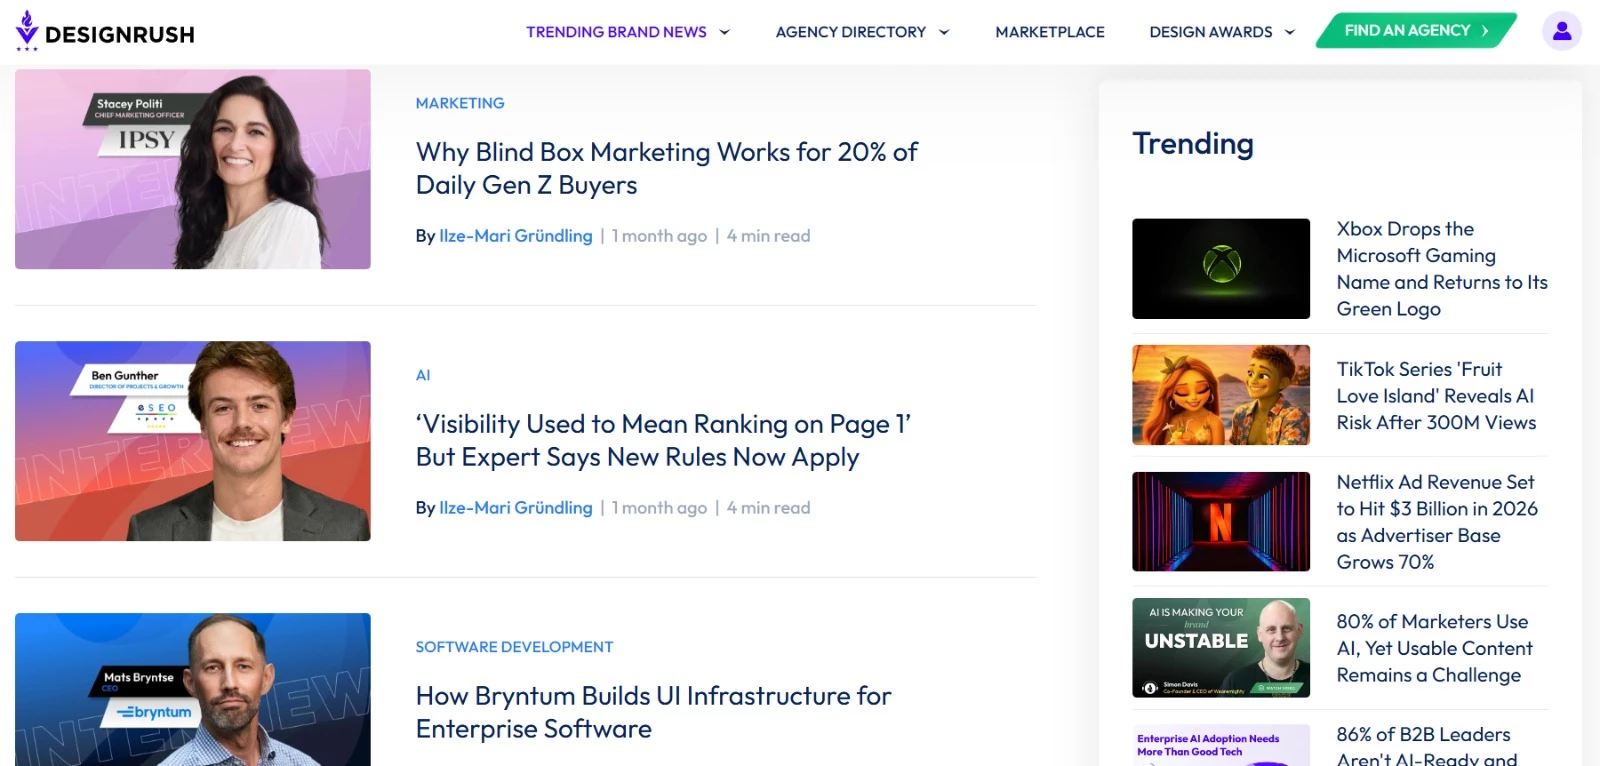The width and height of the screenshot is (1600, 766).
Task: Open the Design Awards menu
Action: pos(1211,32)
